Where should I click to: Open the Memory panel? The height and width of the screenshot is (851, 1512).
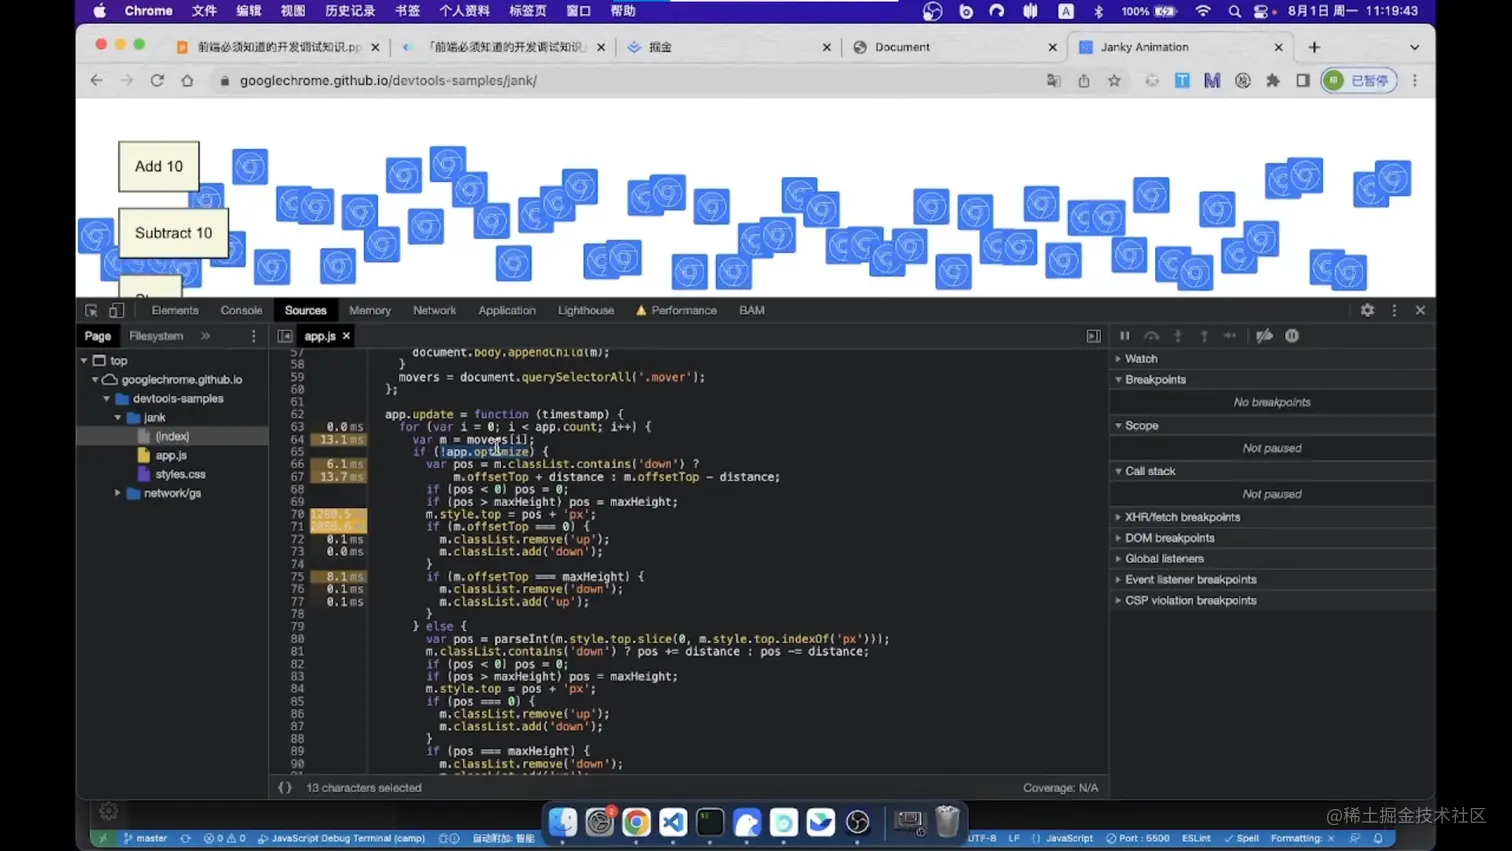coord(370,310)
